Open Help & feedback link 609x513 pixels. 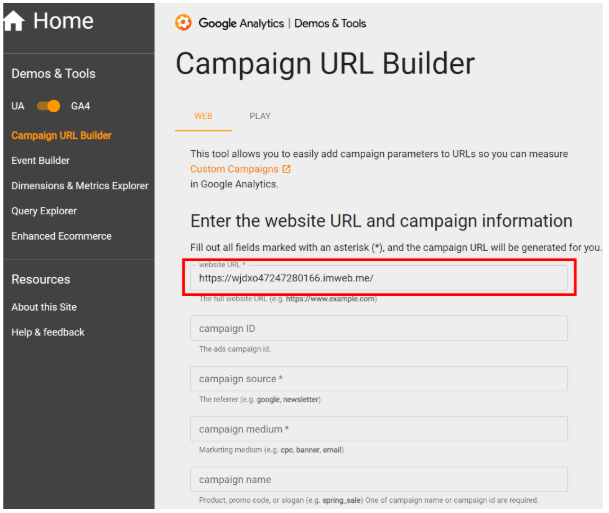48,332
